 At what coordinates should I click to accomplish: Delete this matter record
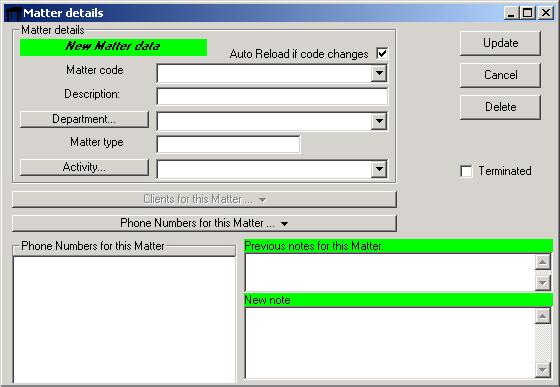point(500,107)
